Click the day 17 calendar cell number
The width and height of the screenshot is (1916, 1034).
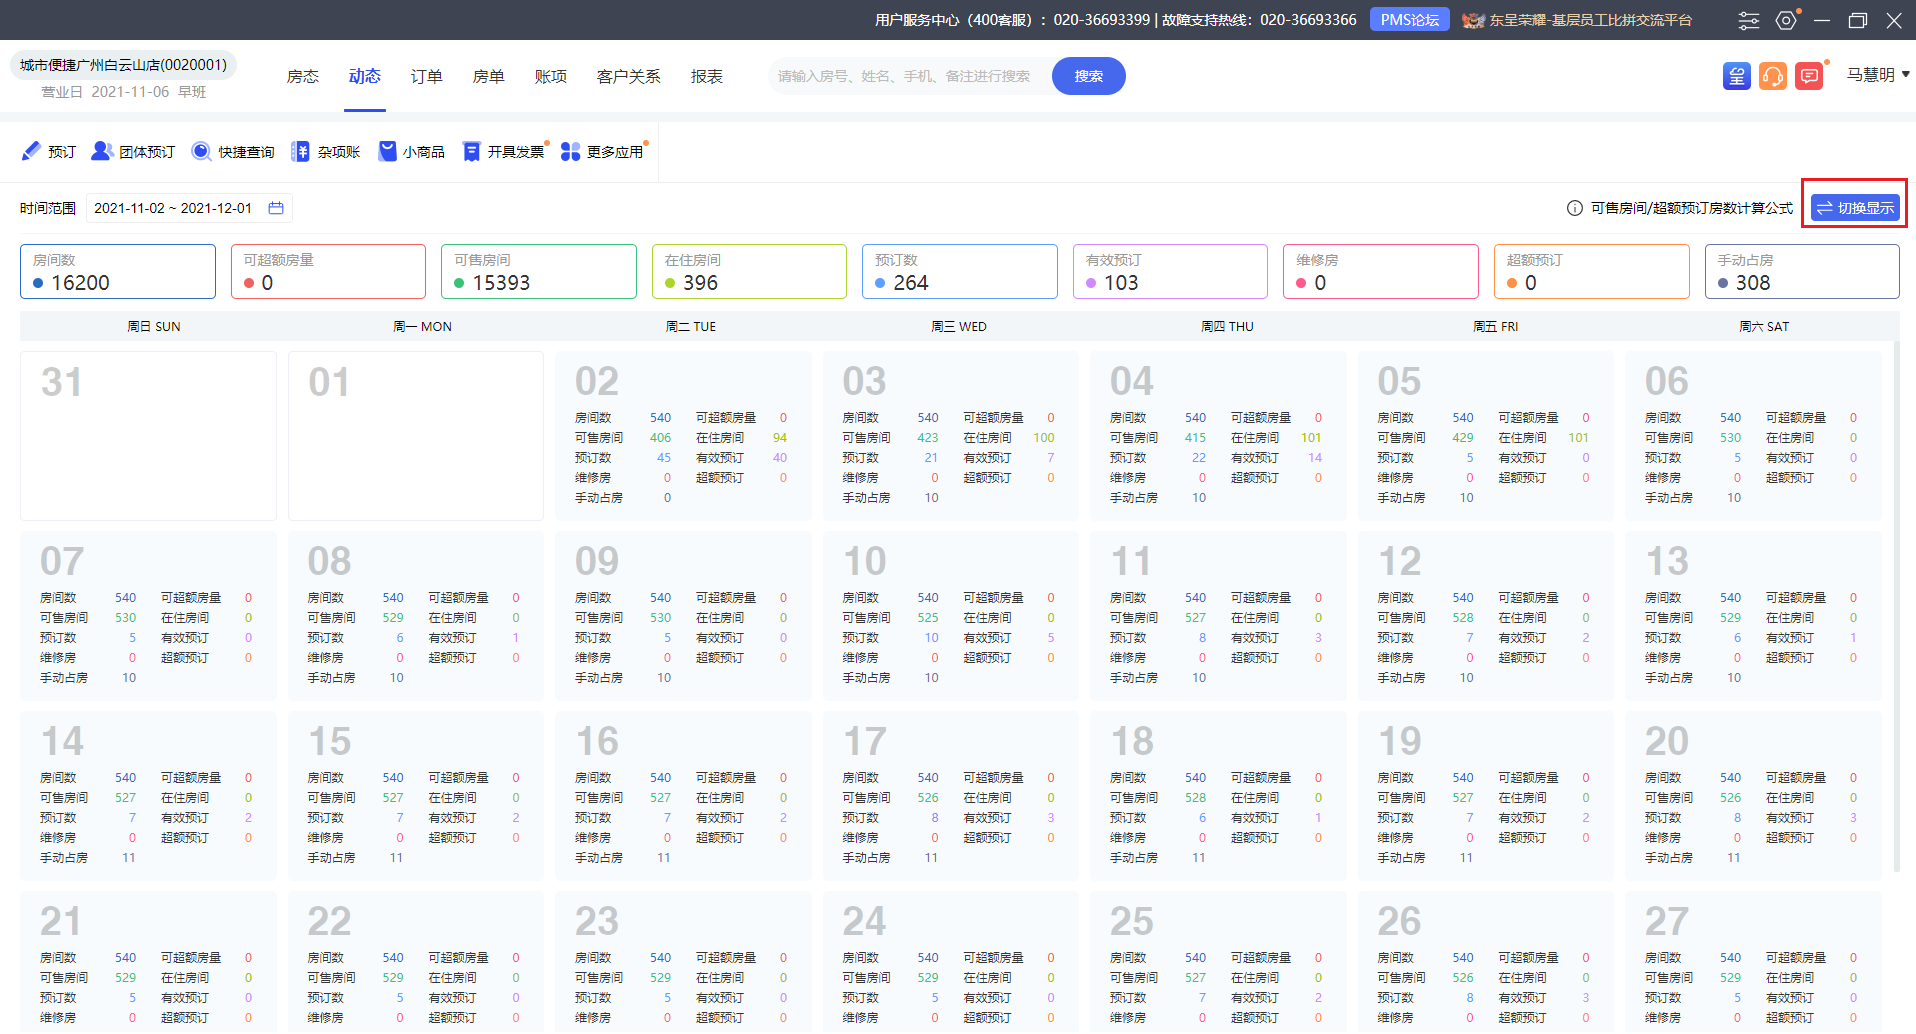864,742
